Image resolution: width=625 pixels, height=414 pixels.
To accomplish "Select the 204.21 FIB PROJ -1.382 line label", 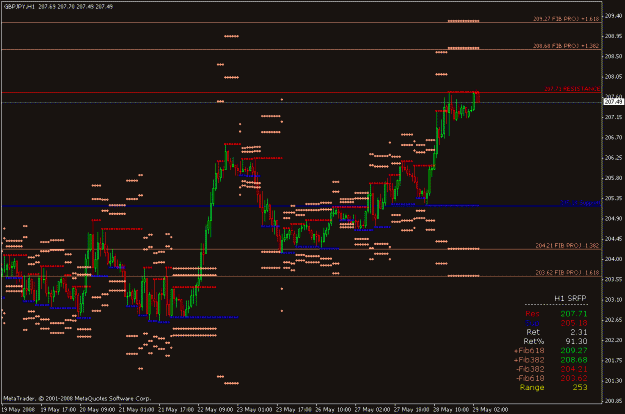I will 567,246.
